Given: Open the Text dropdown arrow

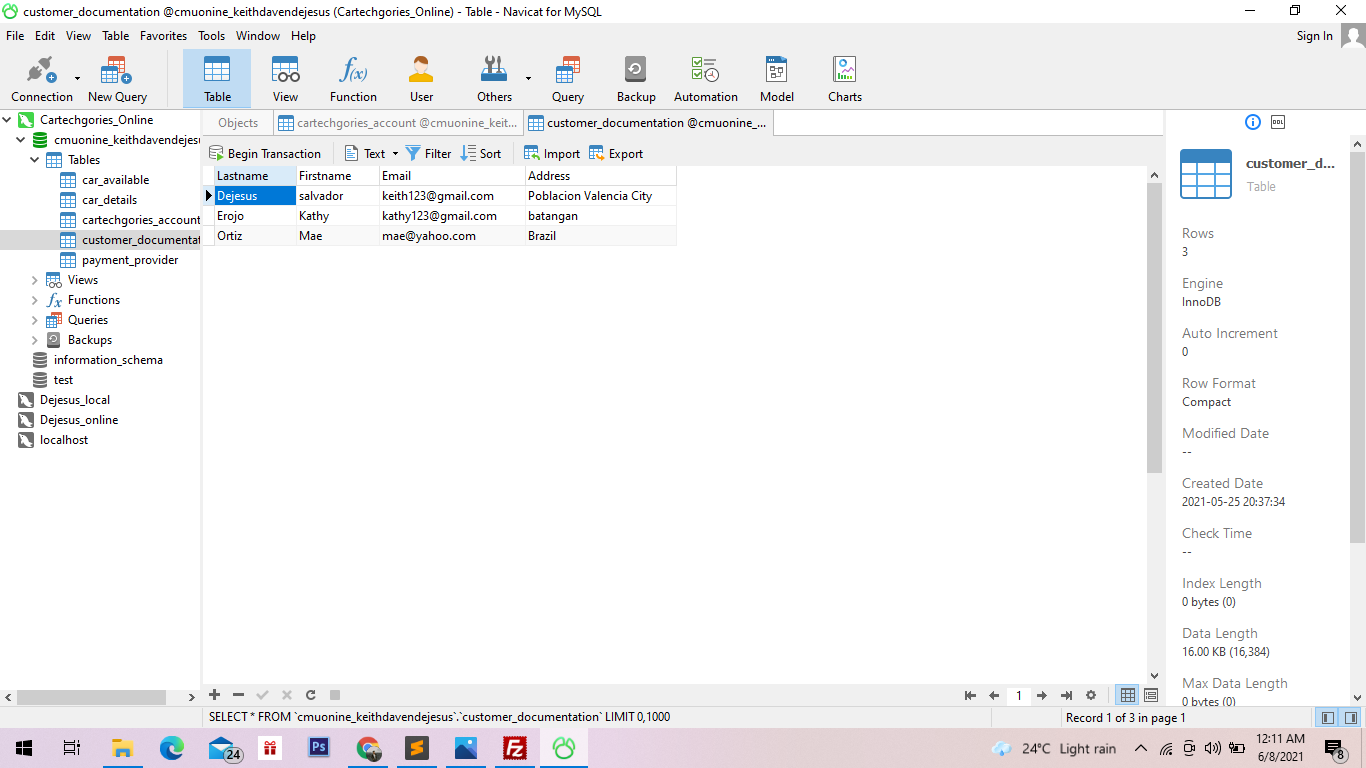Looking at the screenshot, I should coord(395,154).
